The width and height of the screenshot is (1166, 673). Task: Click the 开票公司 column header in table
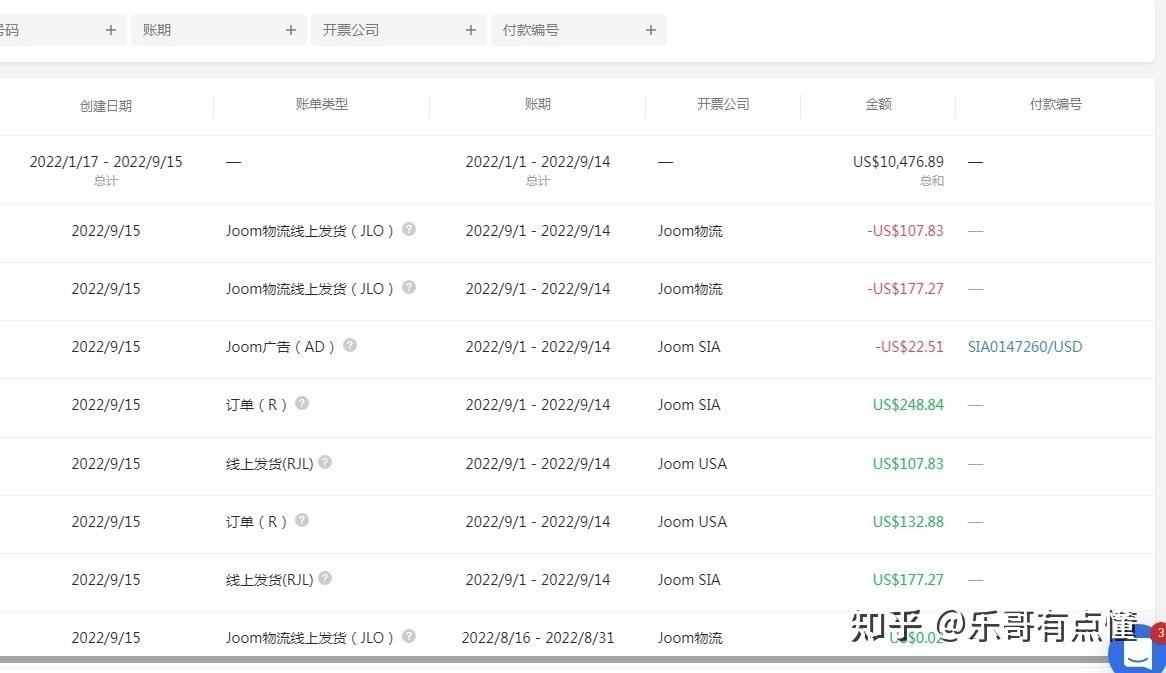723,104
